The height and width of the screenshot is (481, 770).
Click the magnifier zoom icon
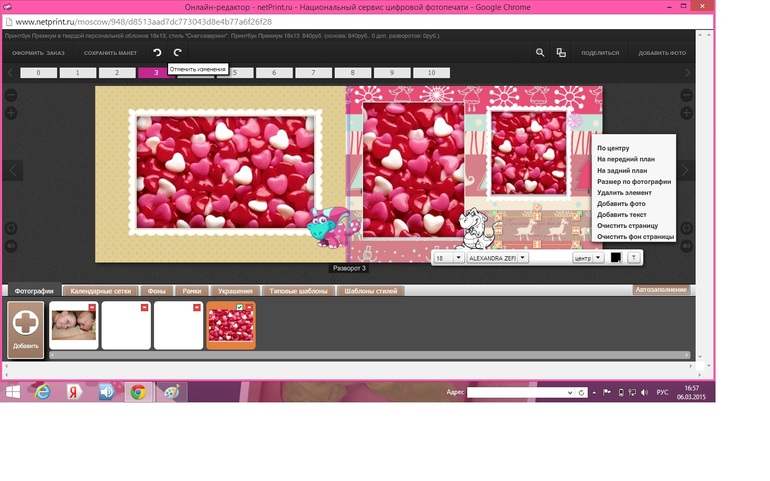[540, 52]
